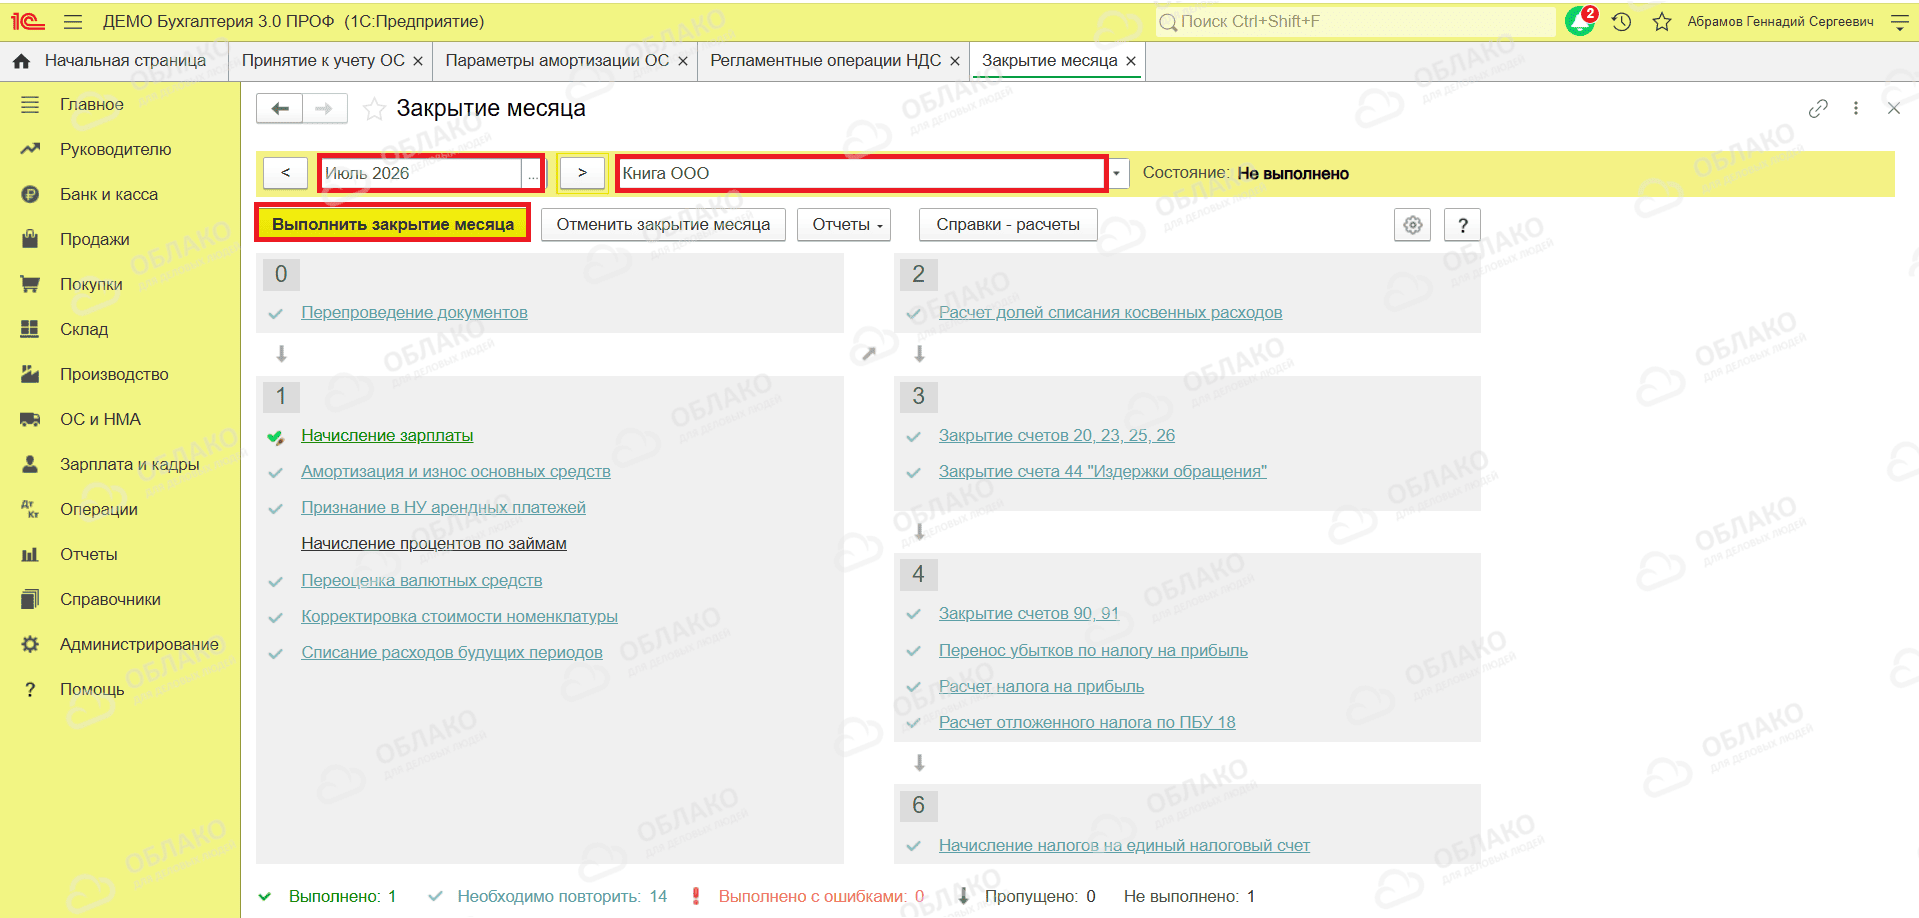
Task: Click the Зарплата и кадры person icon
Action: [x=30, y=464]
